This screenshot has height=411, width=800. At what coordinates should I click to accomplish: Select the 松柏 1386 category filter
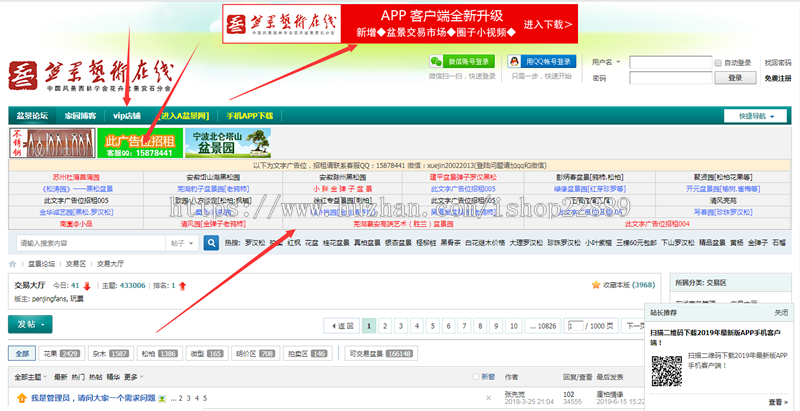pyautogui.click(x=159, y=353)
